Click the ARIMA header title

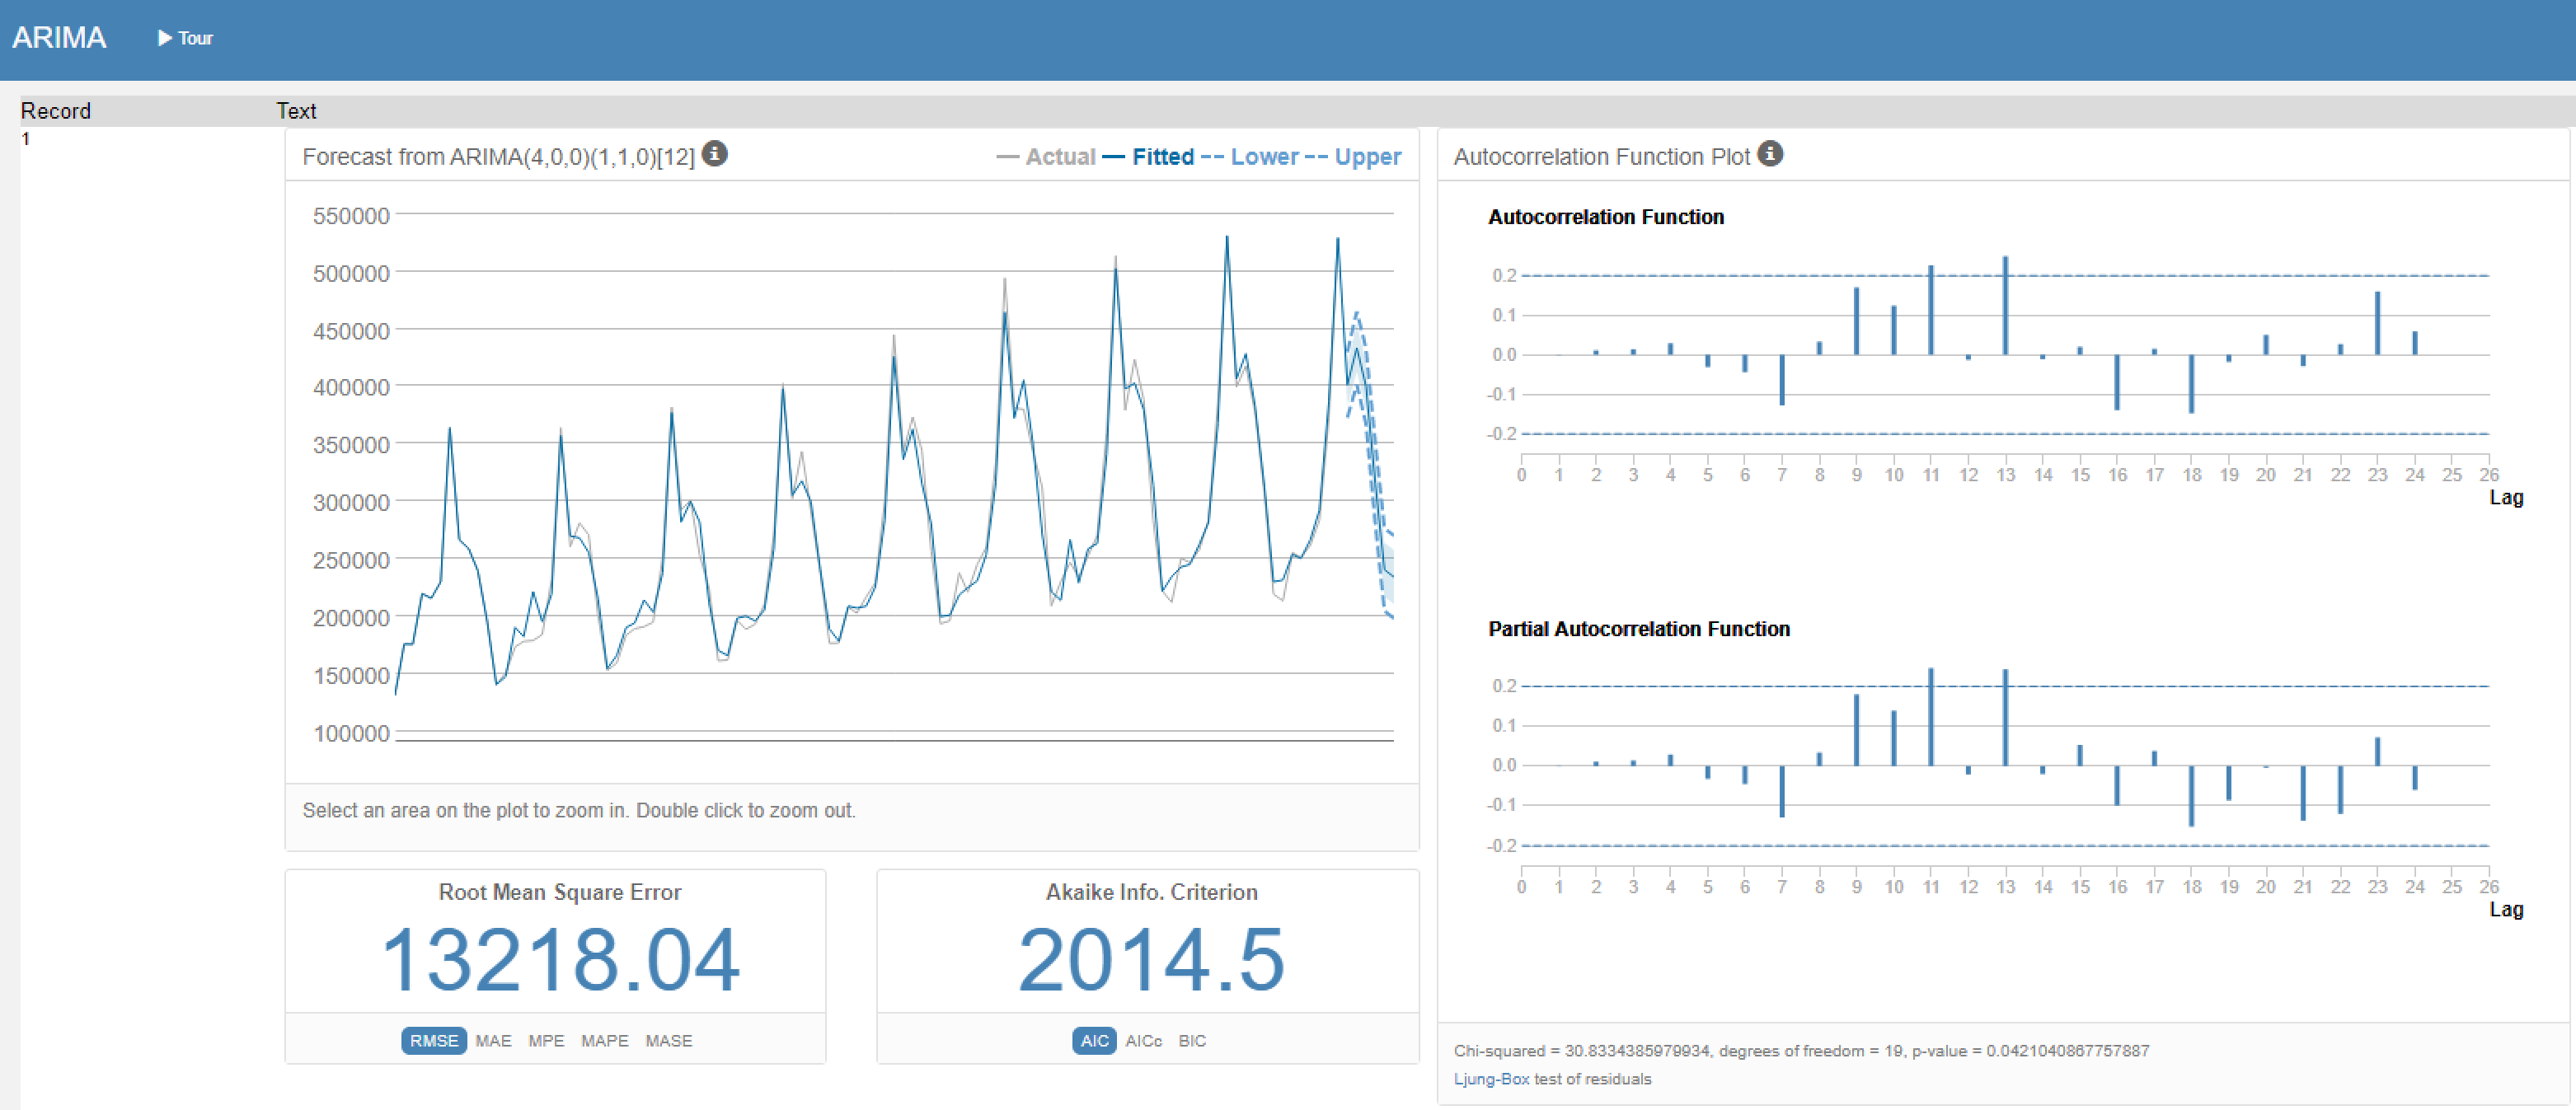pos(59,38)
